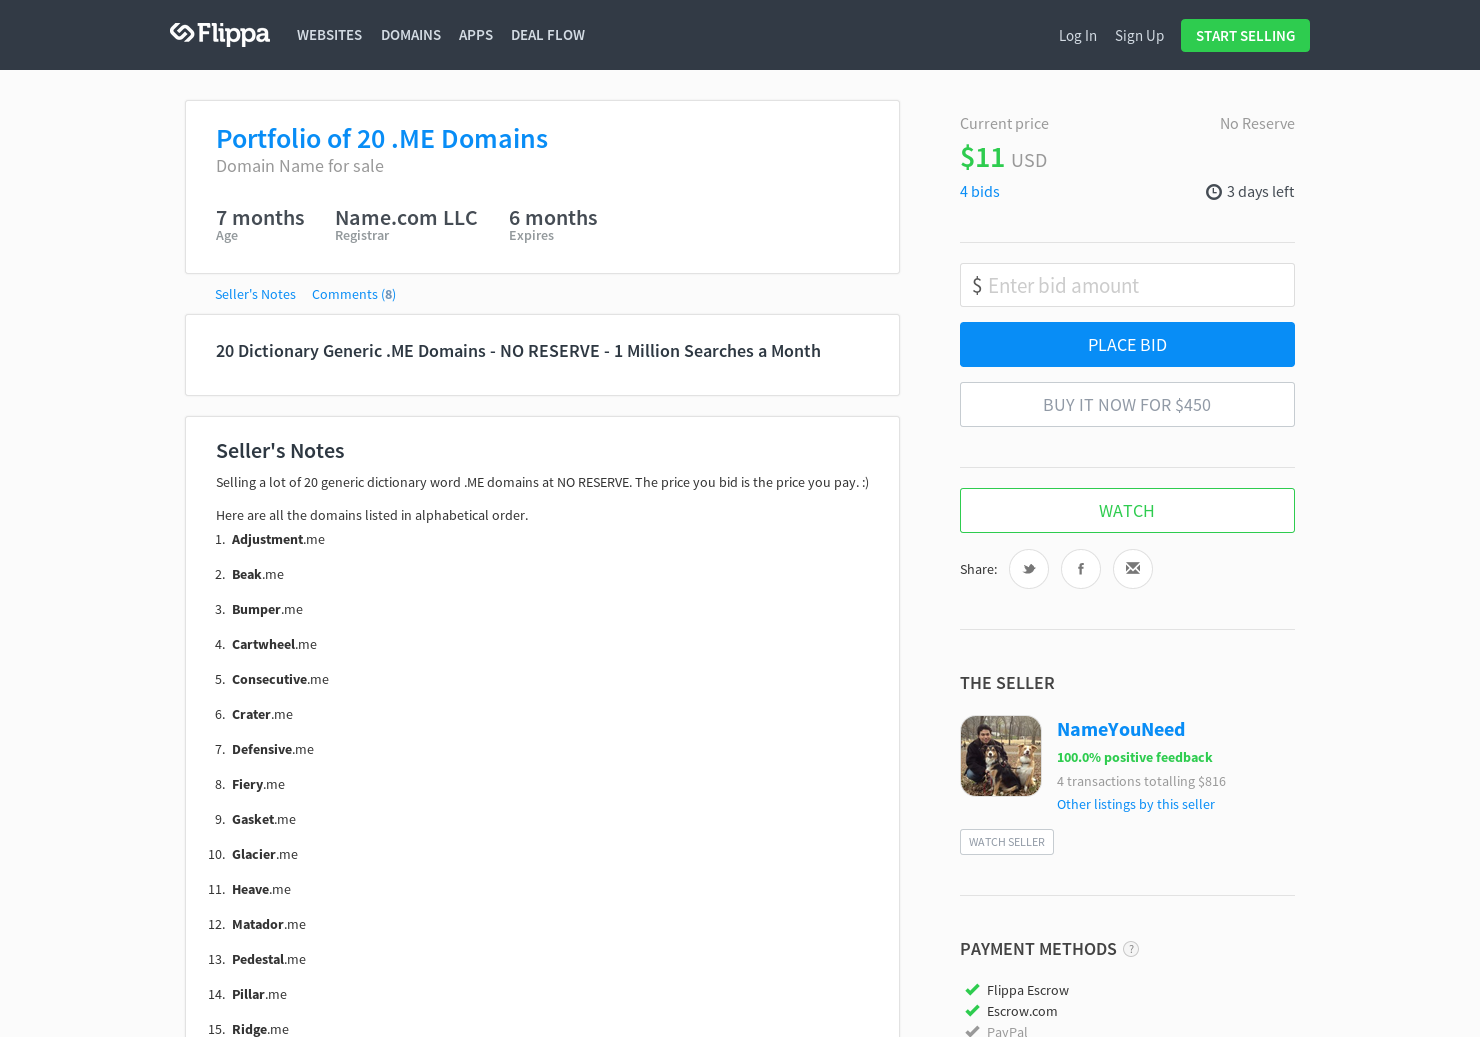Click the Log In link
Viewport: 1480px width, 1037px height.
[x=1078, y=36]
